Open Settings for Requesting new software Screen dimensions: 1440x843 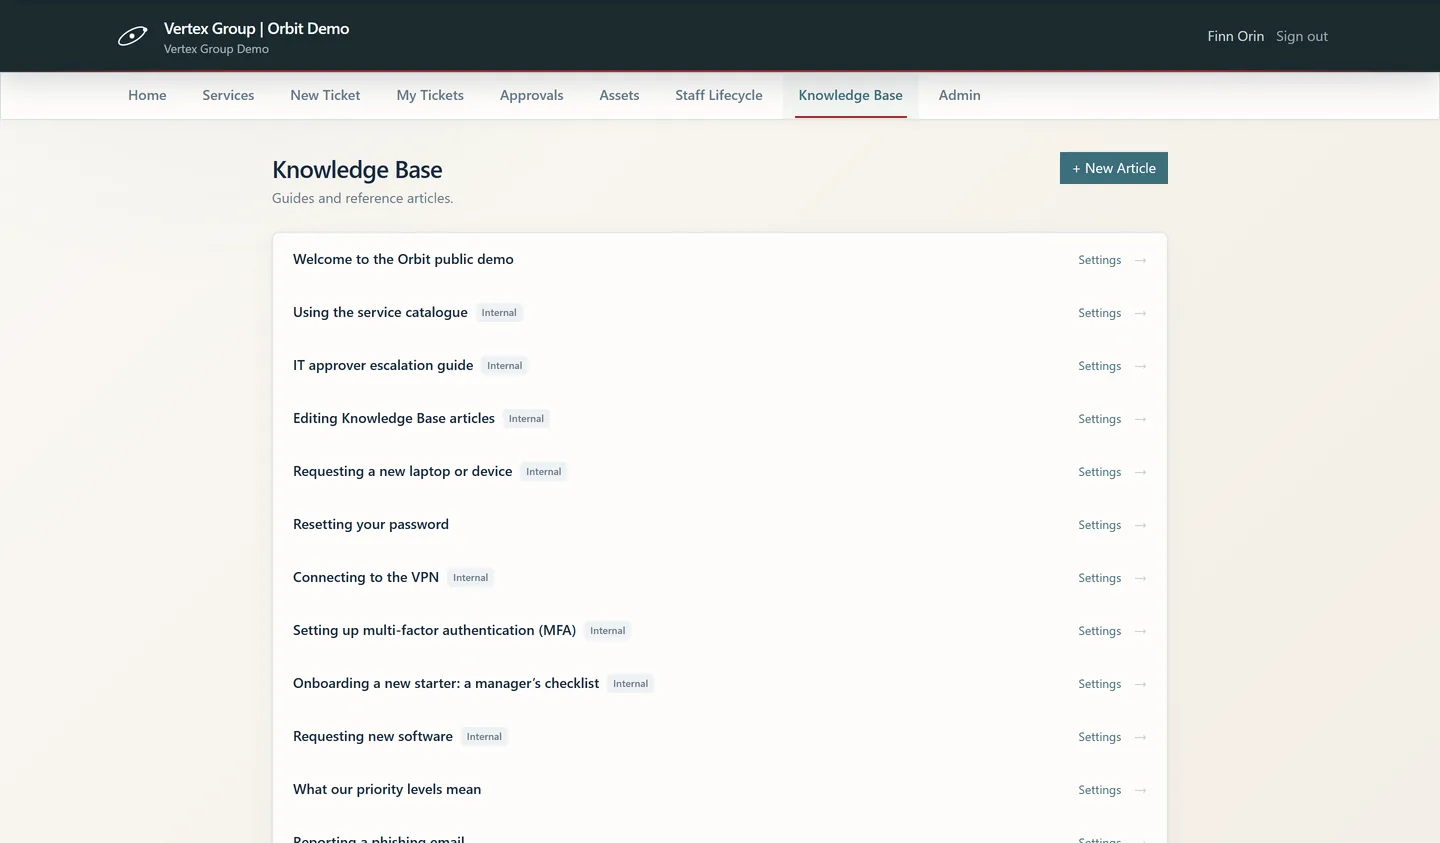[x=1099, y=737]
